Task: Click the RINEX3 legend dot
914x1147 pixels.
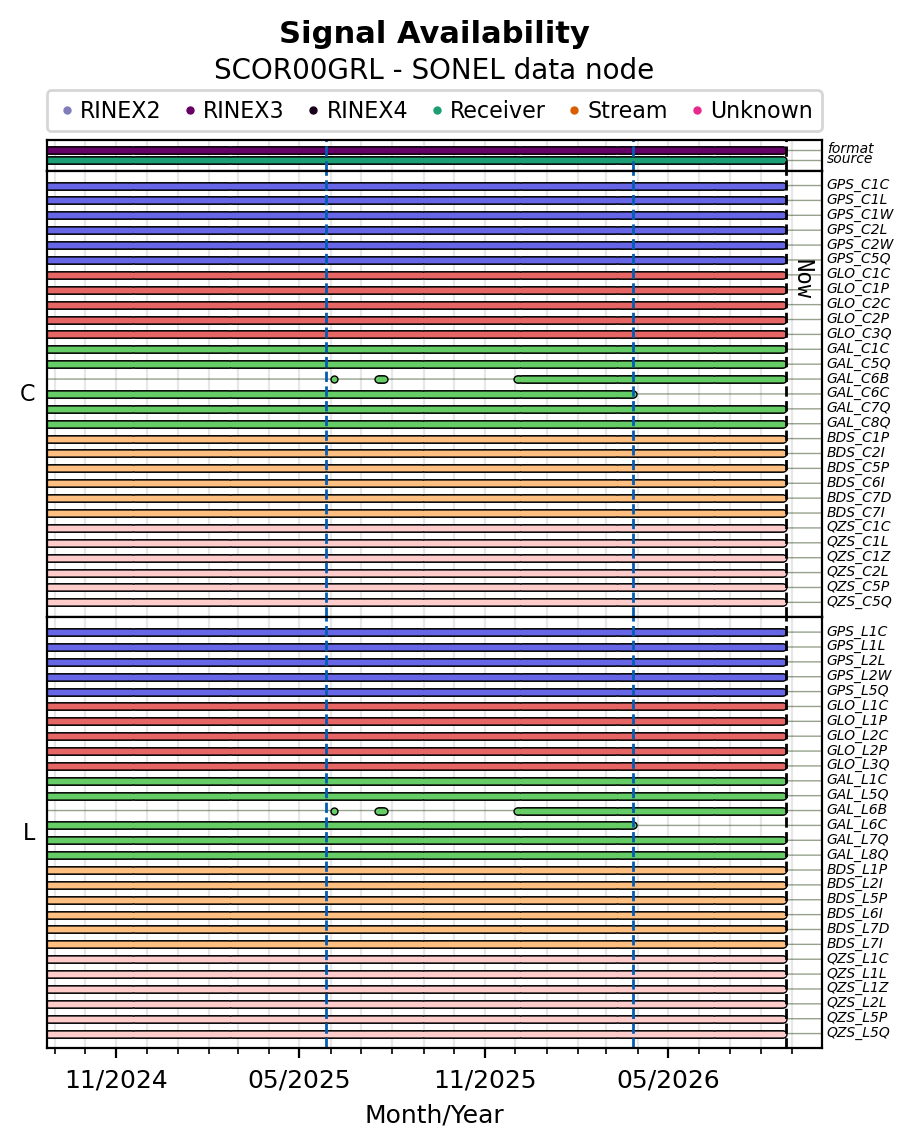Action: pyautogui.click(x=191, y=111)
